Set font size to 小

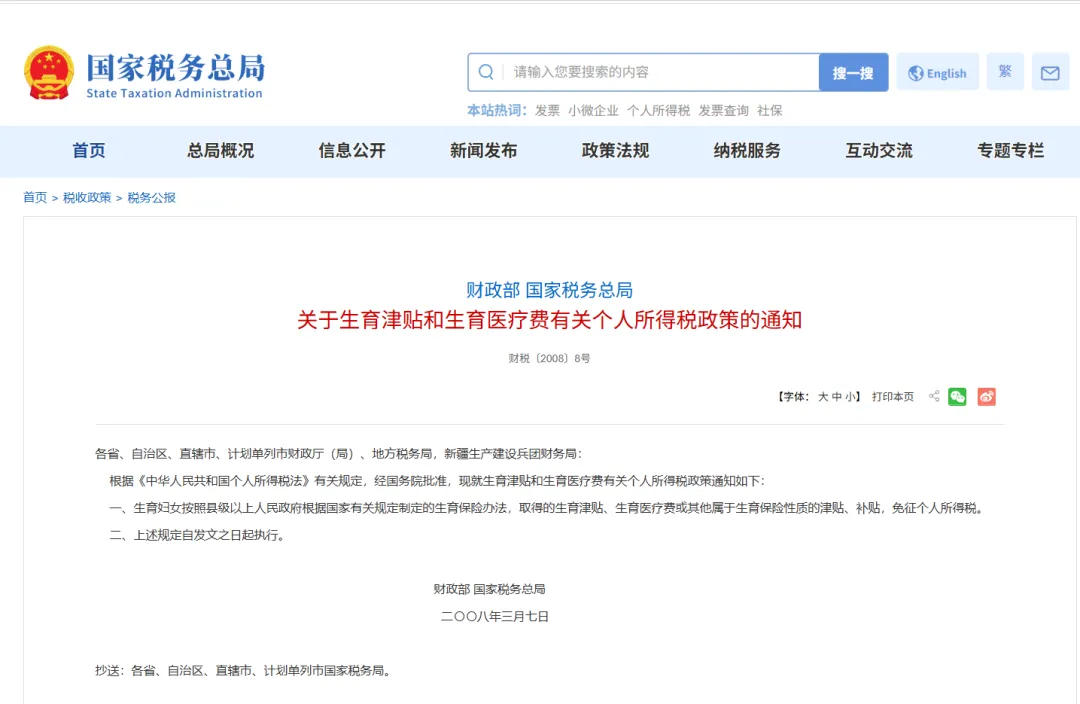click(x=850, y=397)
